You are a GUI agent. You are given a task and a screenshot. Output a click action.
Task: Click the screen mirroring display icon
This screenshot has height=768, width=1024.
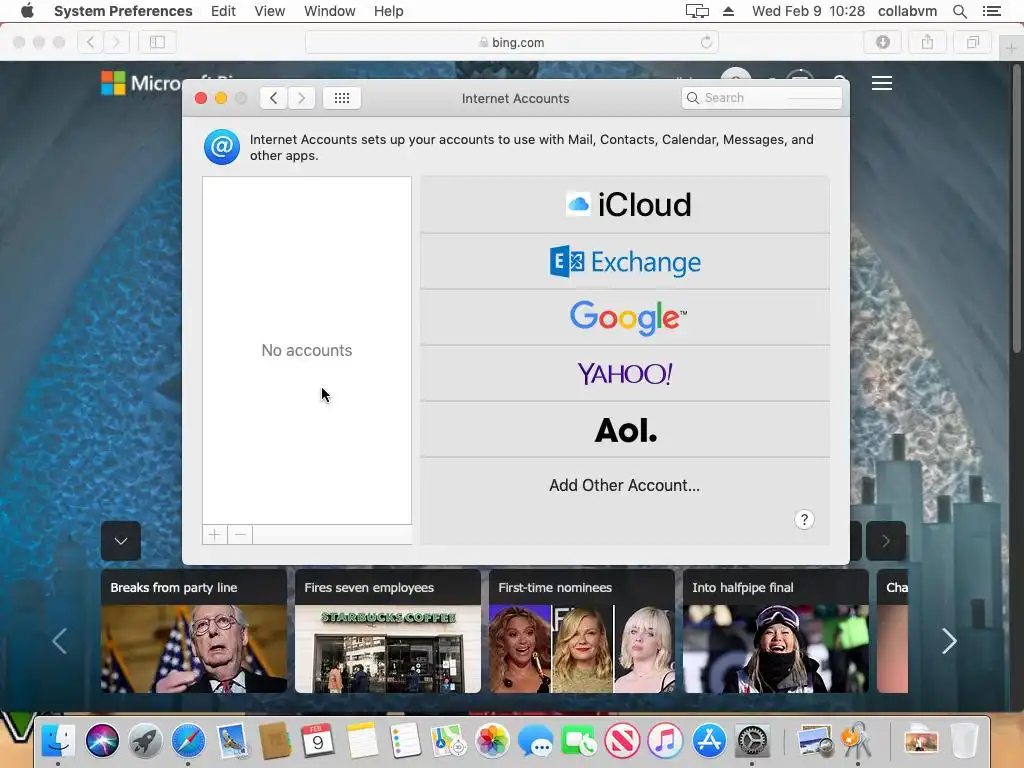pos(697,11)
